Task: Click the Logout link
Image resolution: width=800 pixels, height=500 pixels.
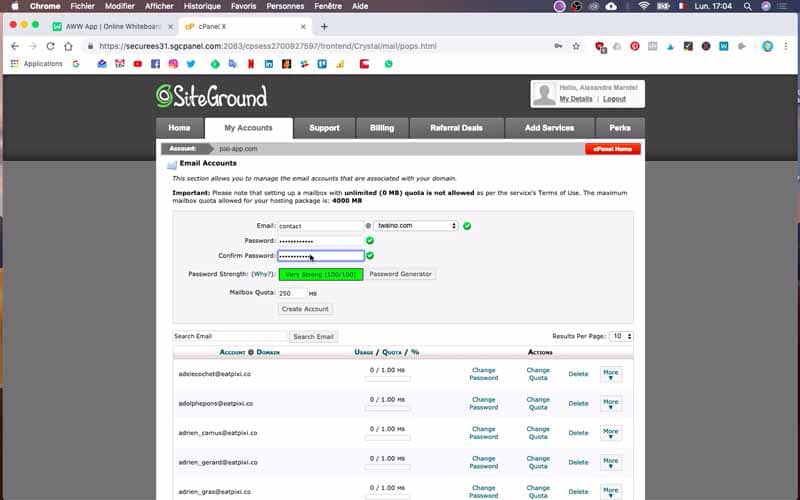Action: (614, 99)
